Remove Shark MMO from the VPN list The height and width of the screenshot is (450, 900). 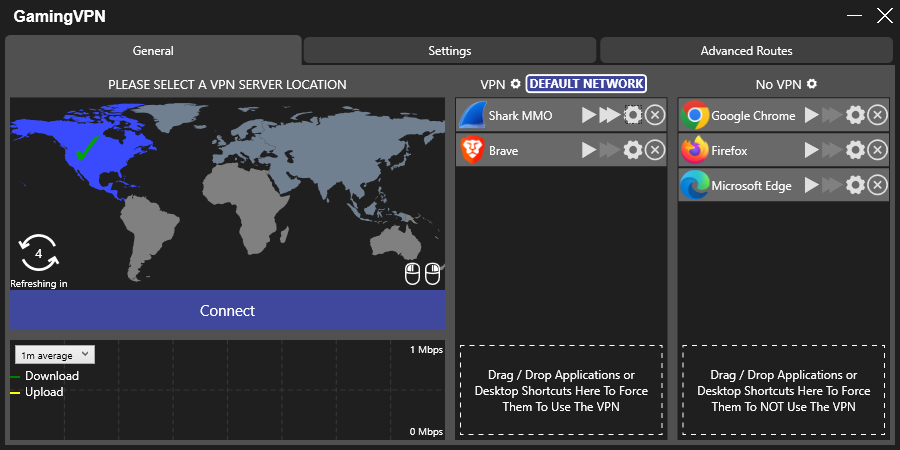coord(654,116)
